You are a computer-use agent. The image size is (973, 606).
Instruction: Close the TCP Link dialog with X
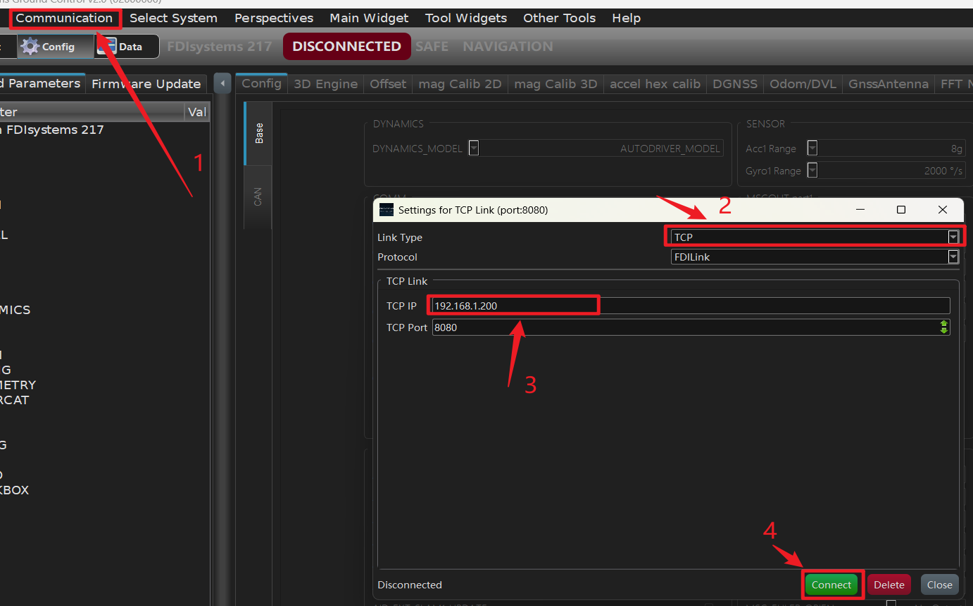pos(943,210)
